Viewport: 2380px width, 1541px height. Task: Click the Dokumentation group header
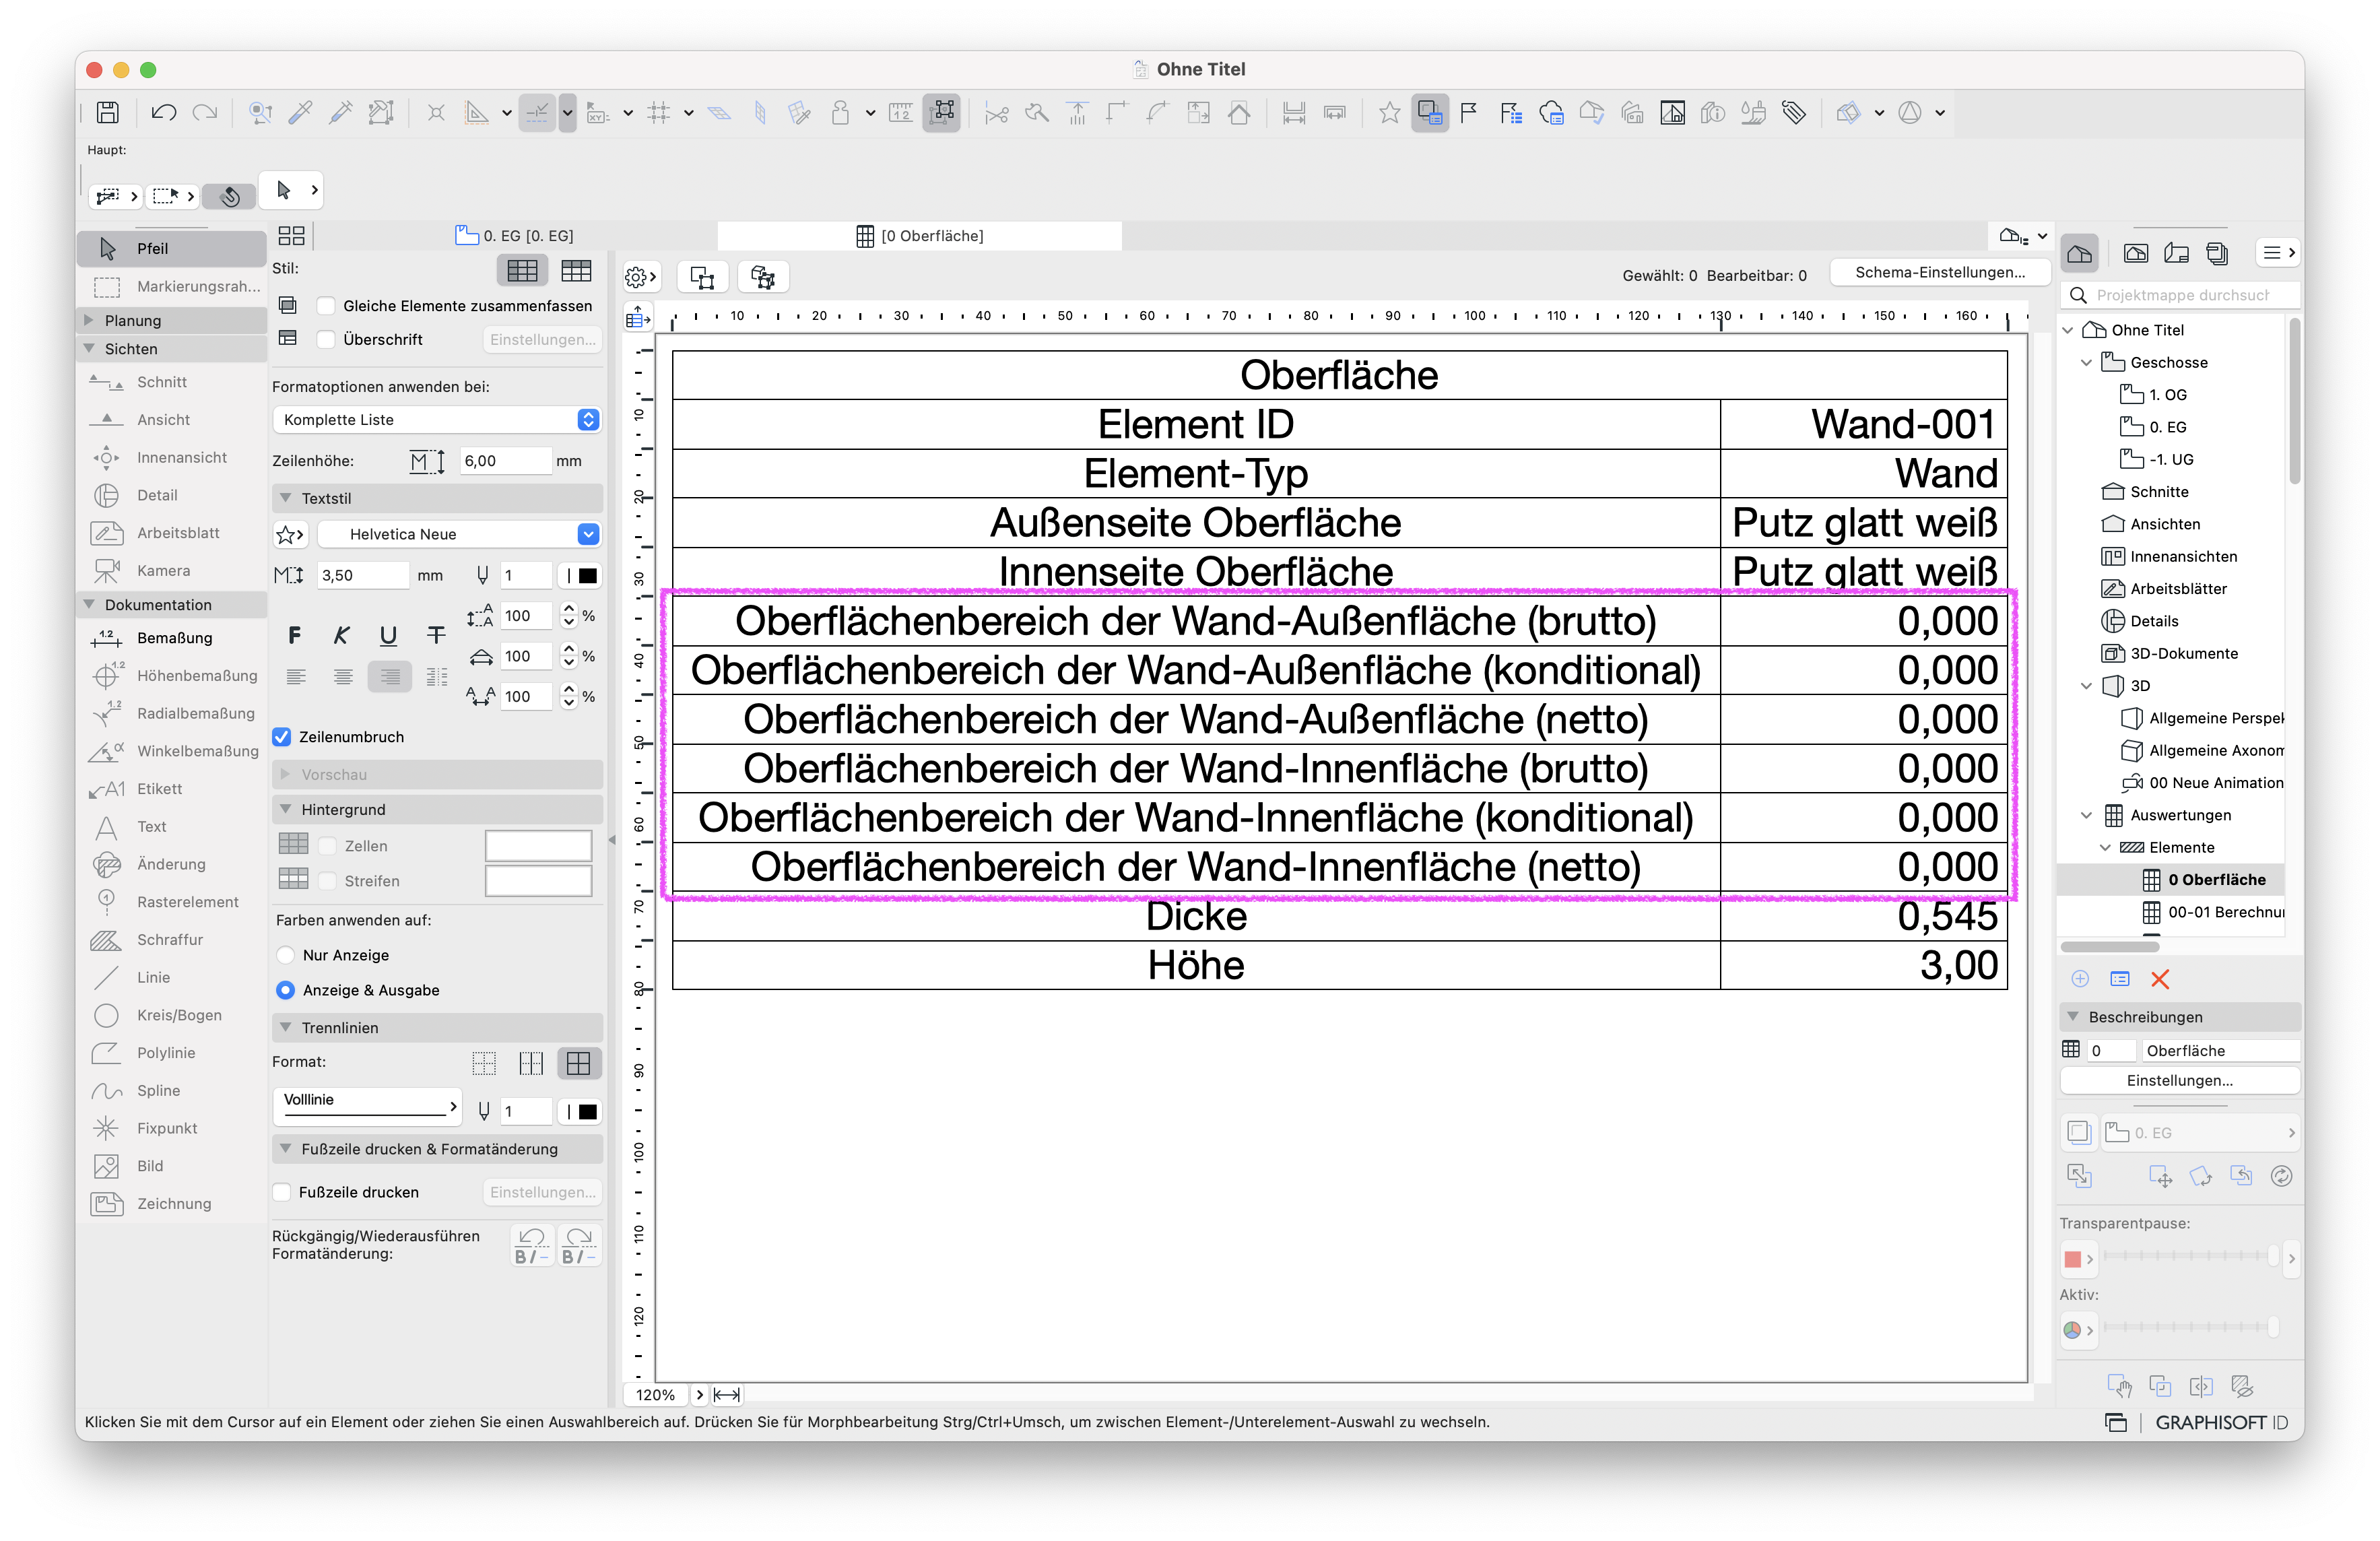click(171, 605)
